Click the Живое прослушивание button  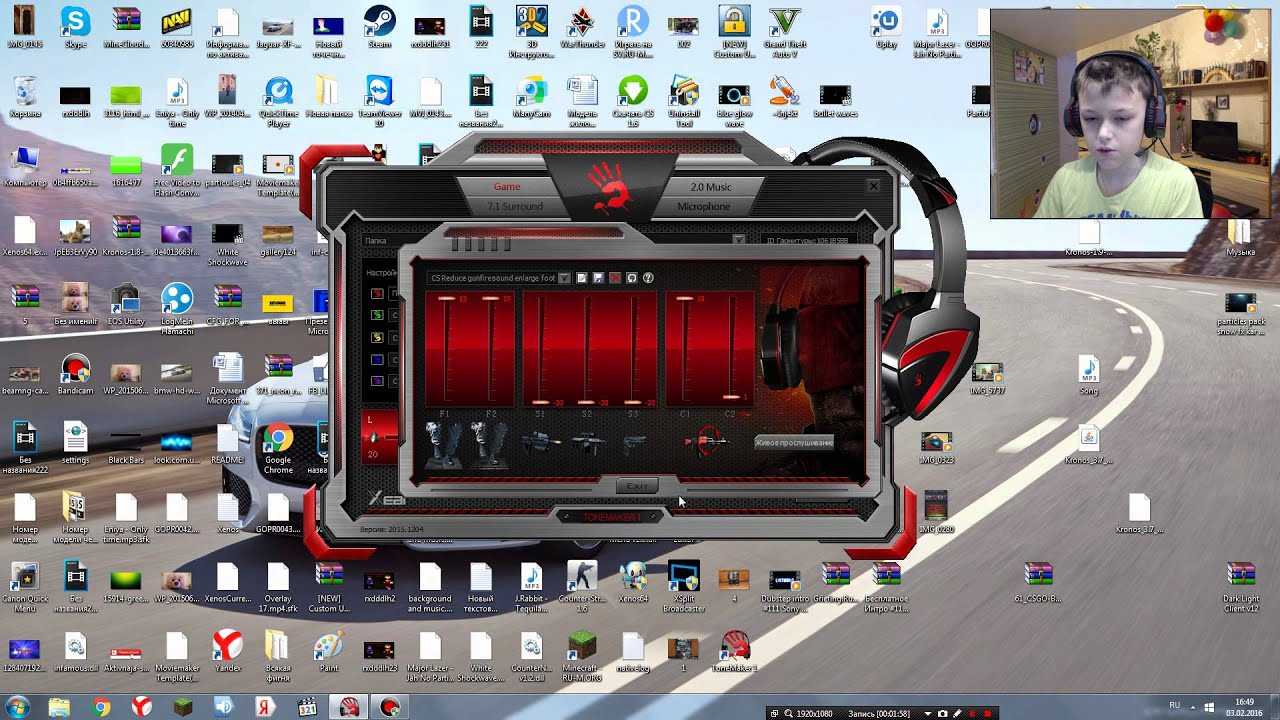pyautogui.click(x=794, y=442)
